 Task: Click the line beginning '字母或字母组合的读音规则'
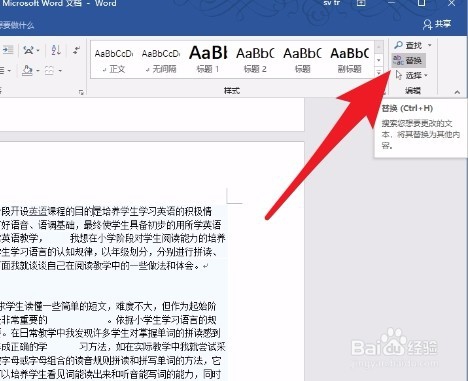(110, 361)
